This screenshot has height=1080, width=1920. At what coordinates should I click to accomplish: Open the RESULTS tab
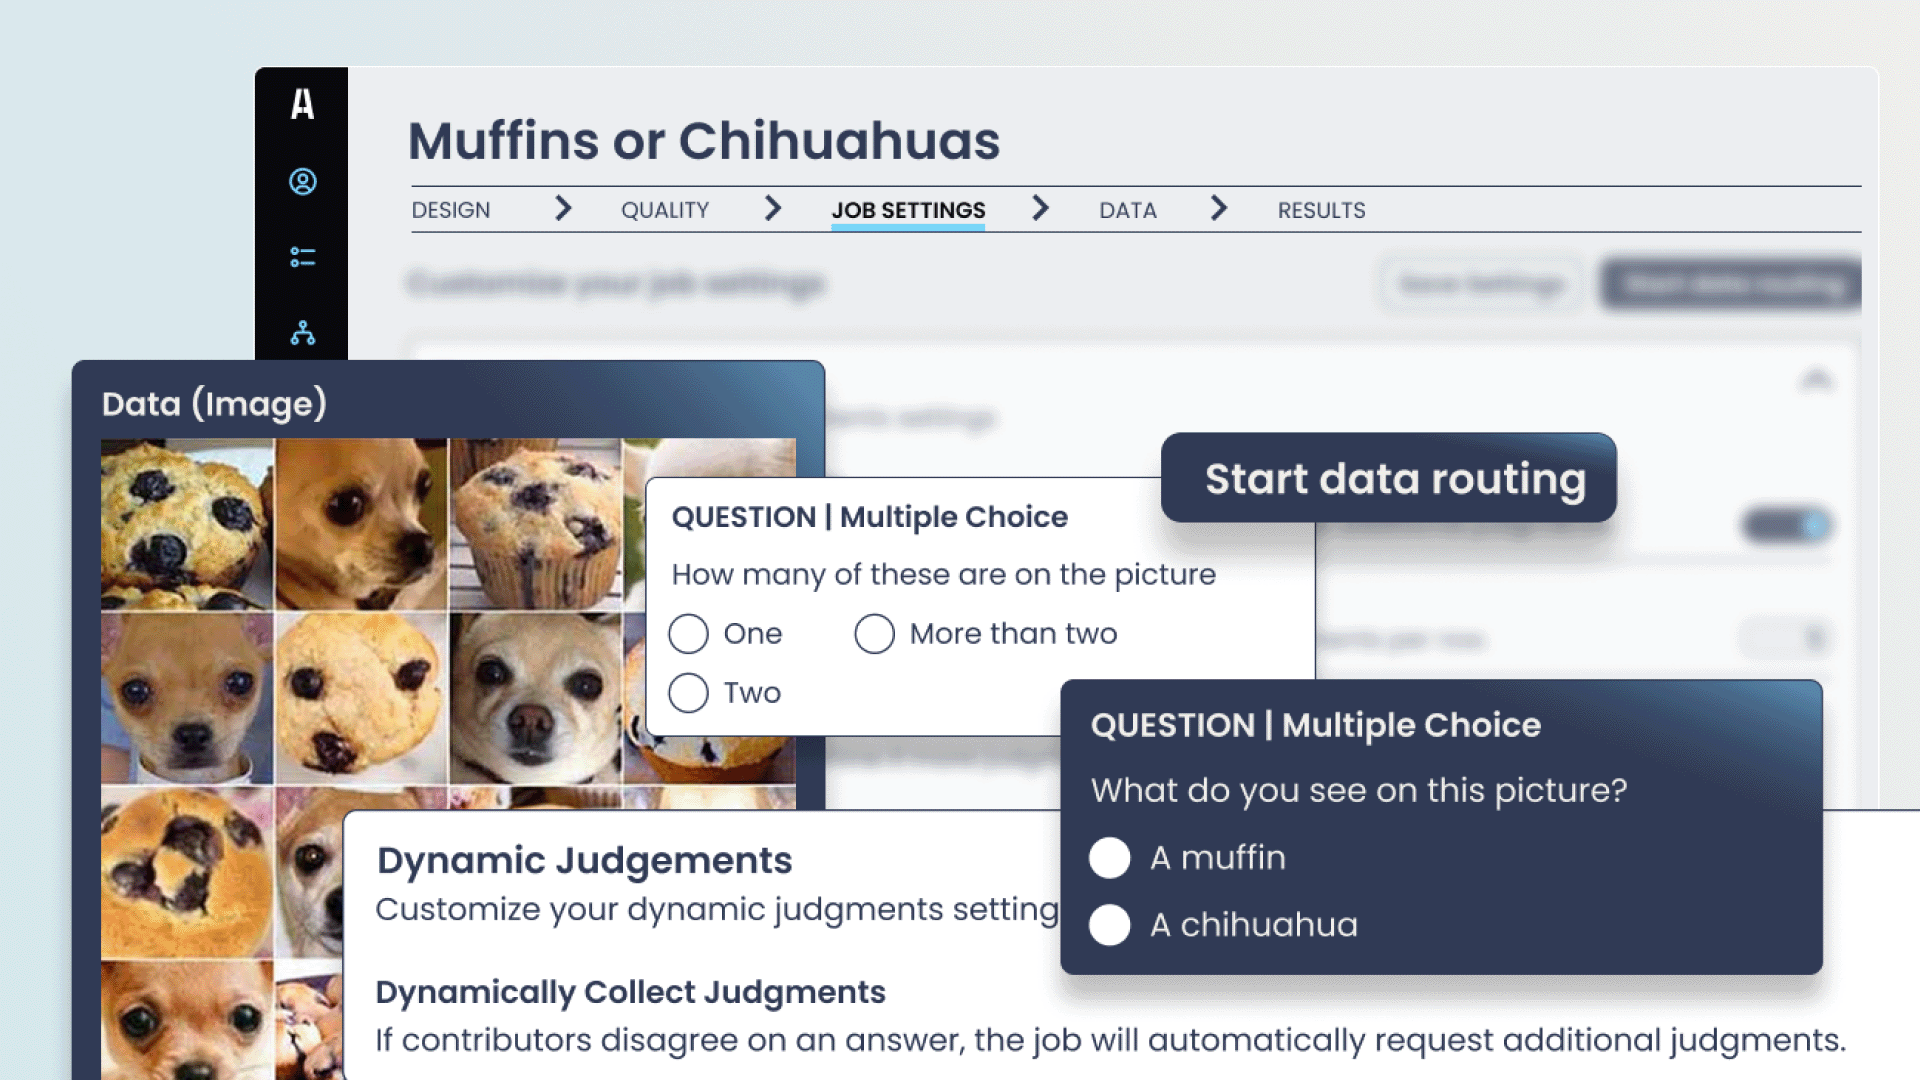(1321, 210)
